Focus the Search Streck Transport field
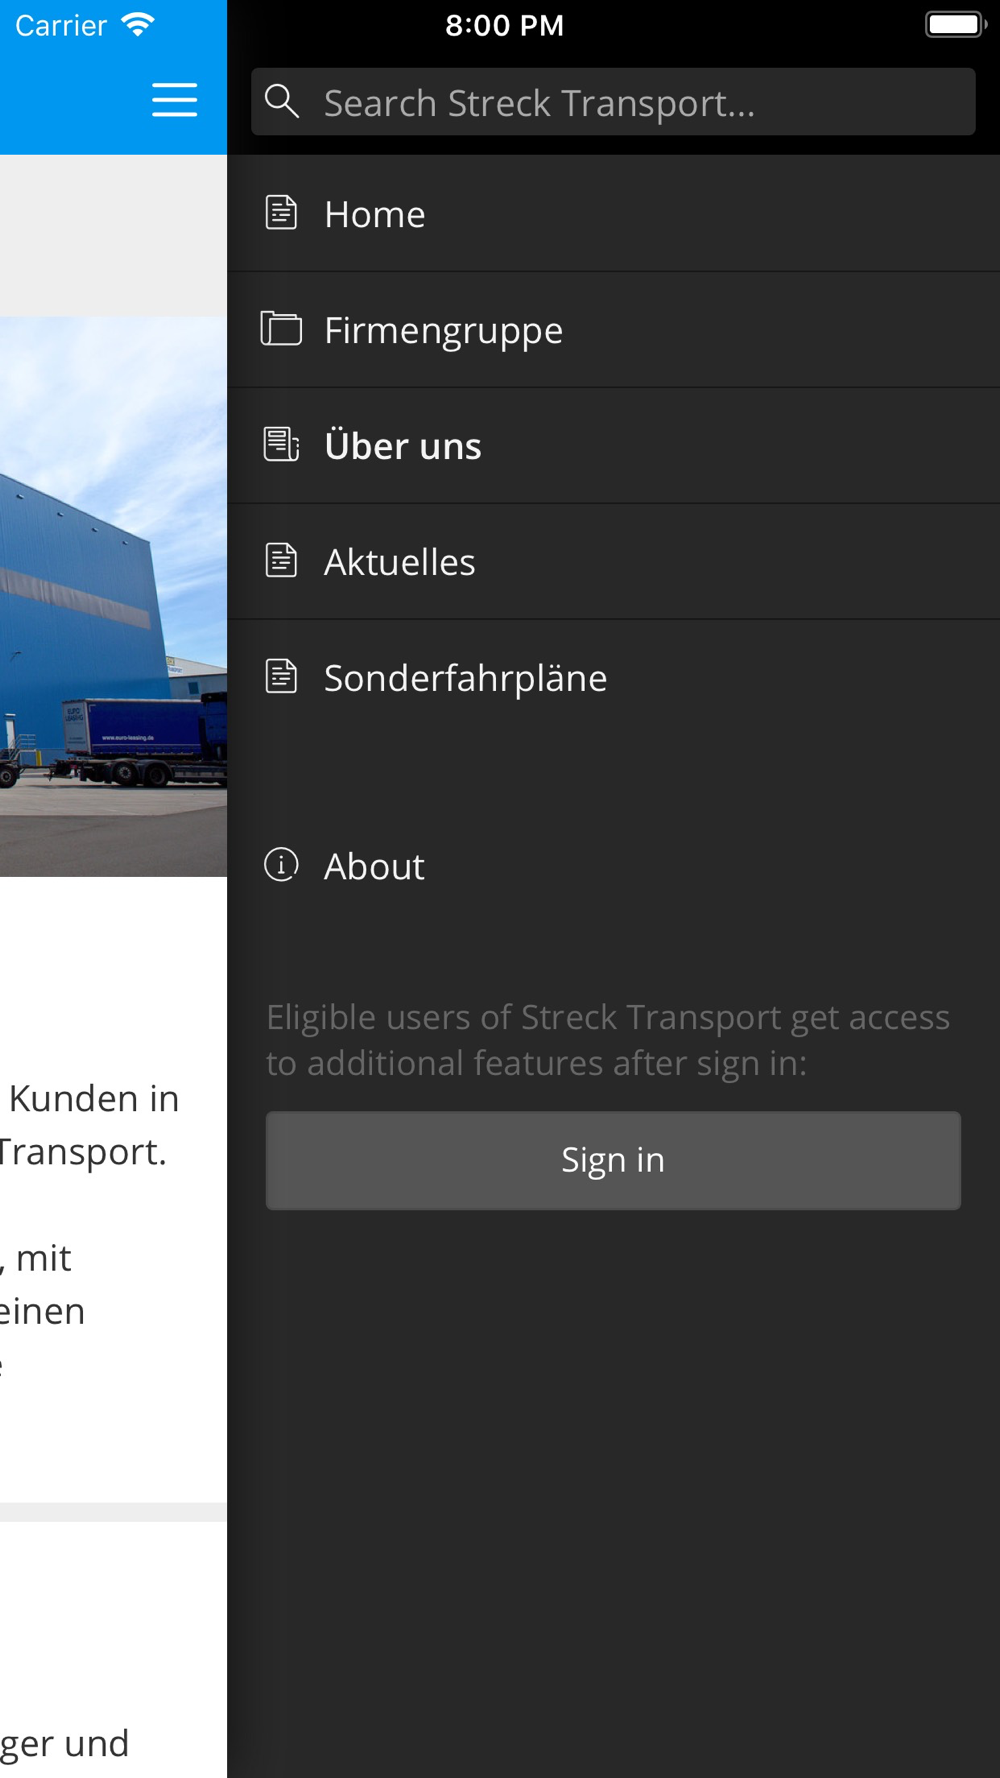 click(613, 102)
